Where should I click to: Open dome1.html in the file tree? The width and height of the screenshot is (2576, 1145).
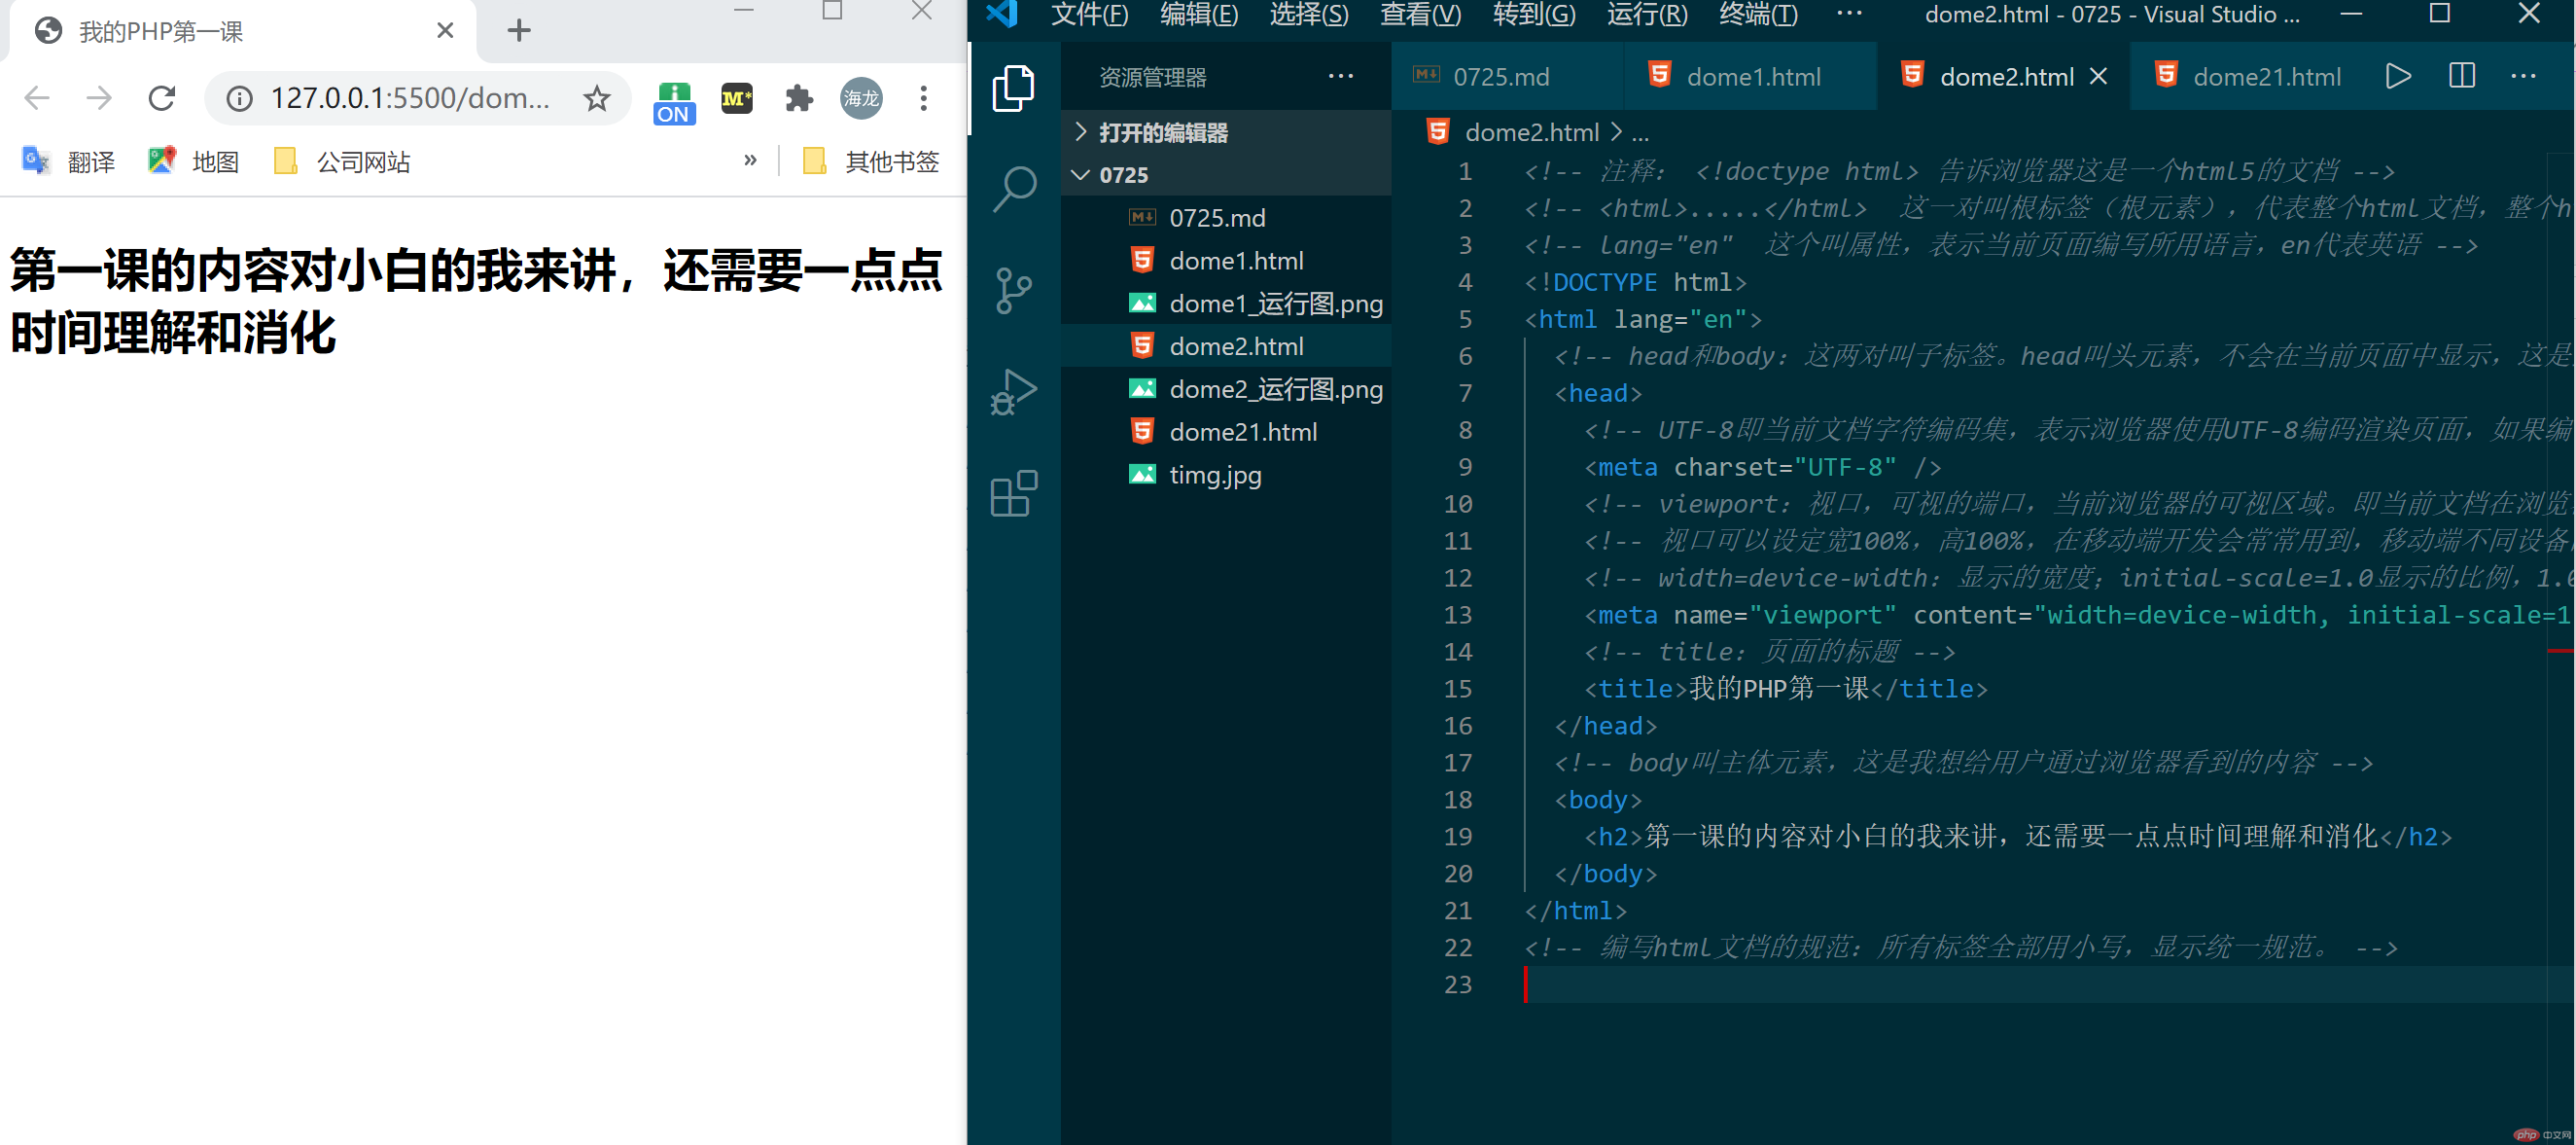(x=1225, y=261)
